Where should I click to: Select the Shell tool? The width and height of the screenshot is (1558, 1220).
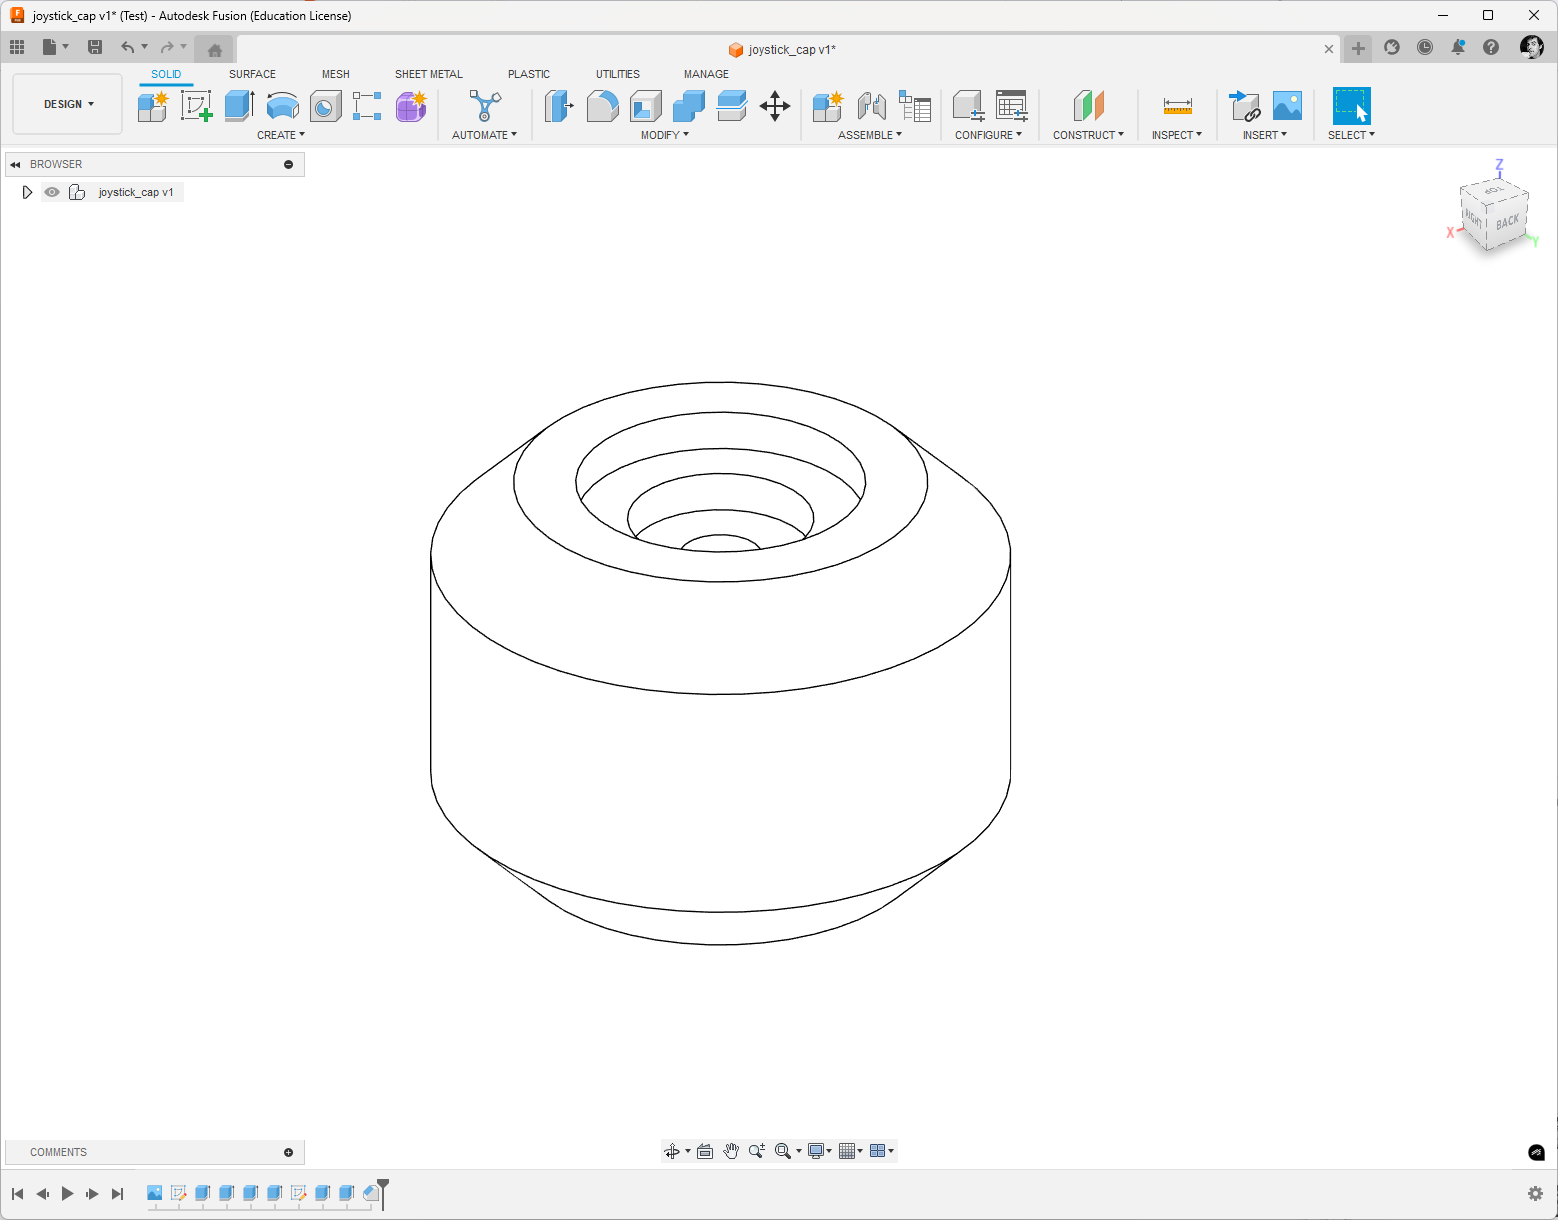point(646,106)
